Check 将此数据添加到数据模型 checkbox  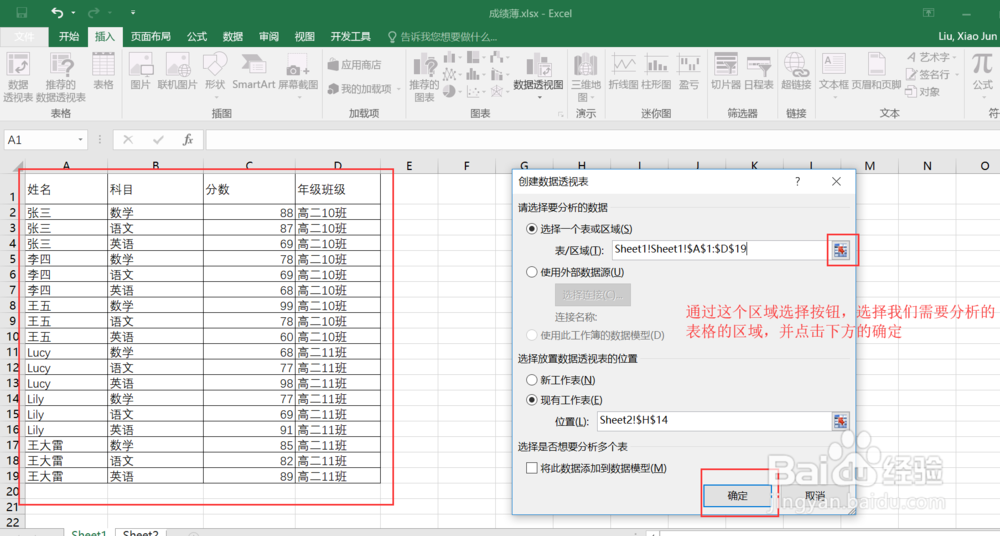pos(532,468)
